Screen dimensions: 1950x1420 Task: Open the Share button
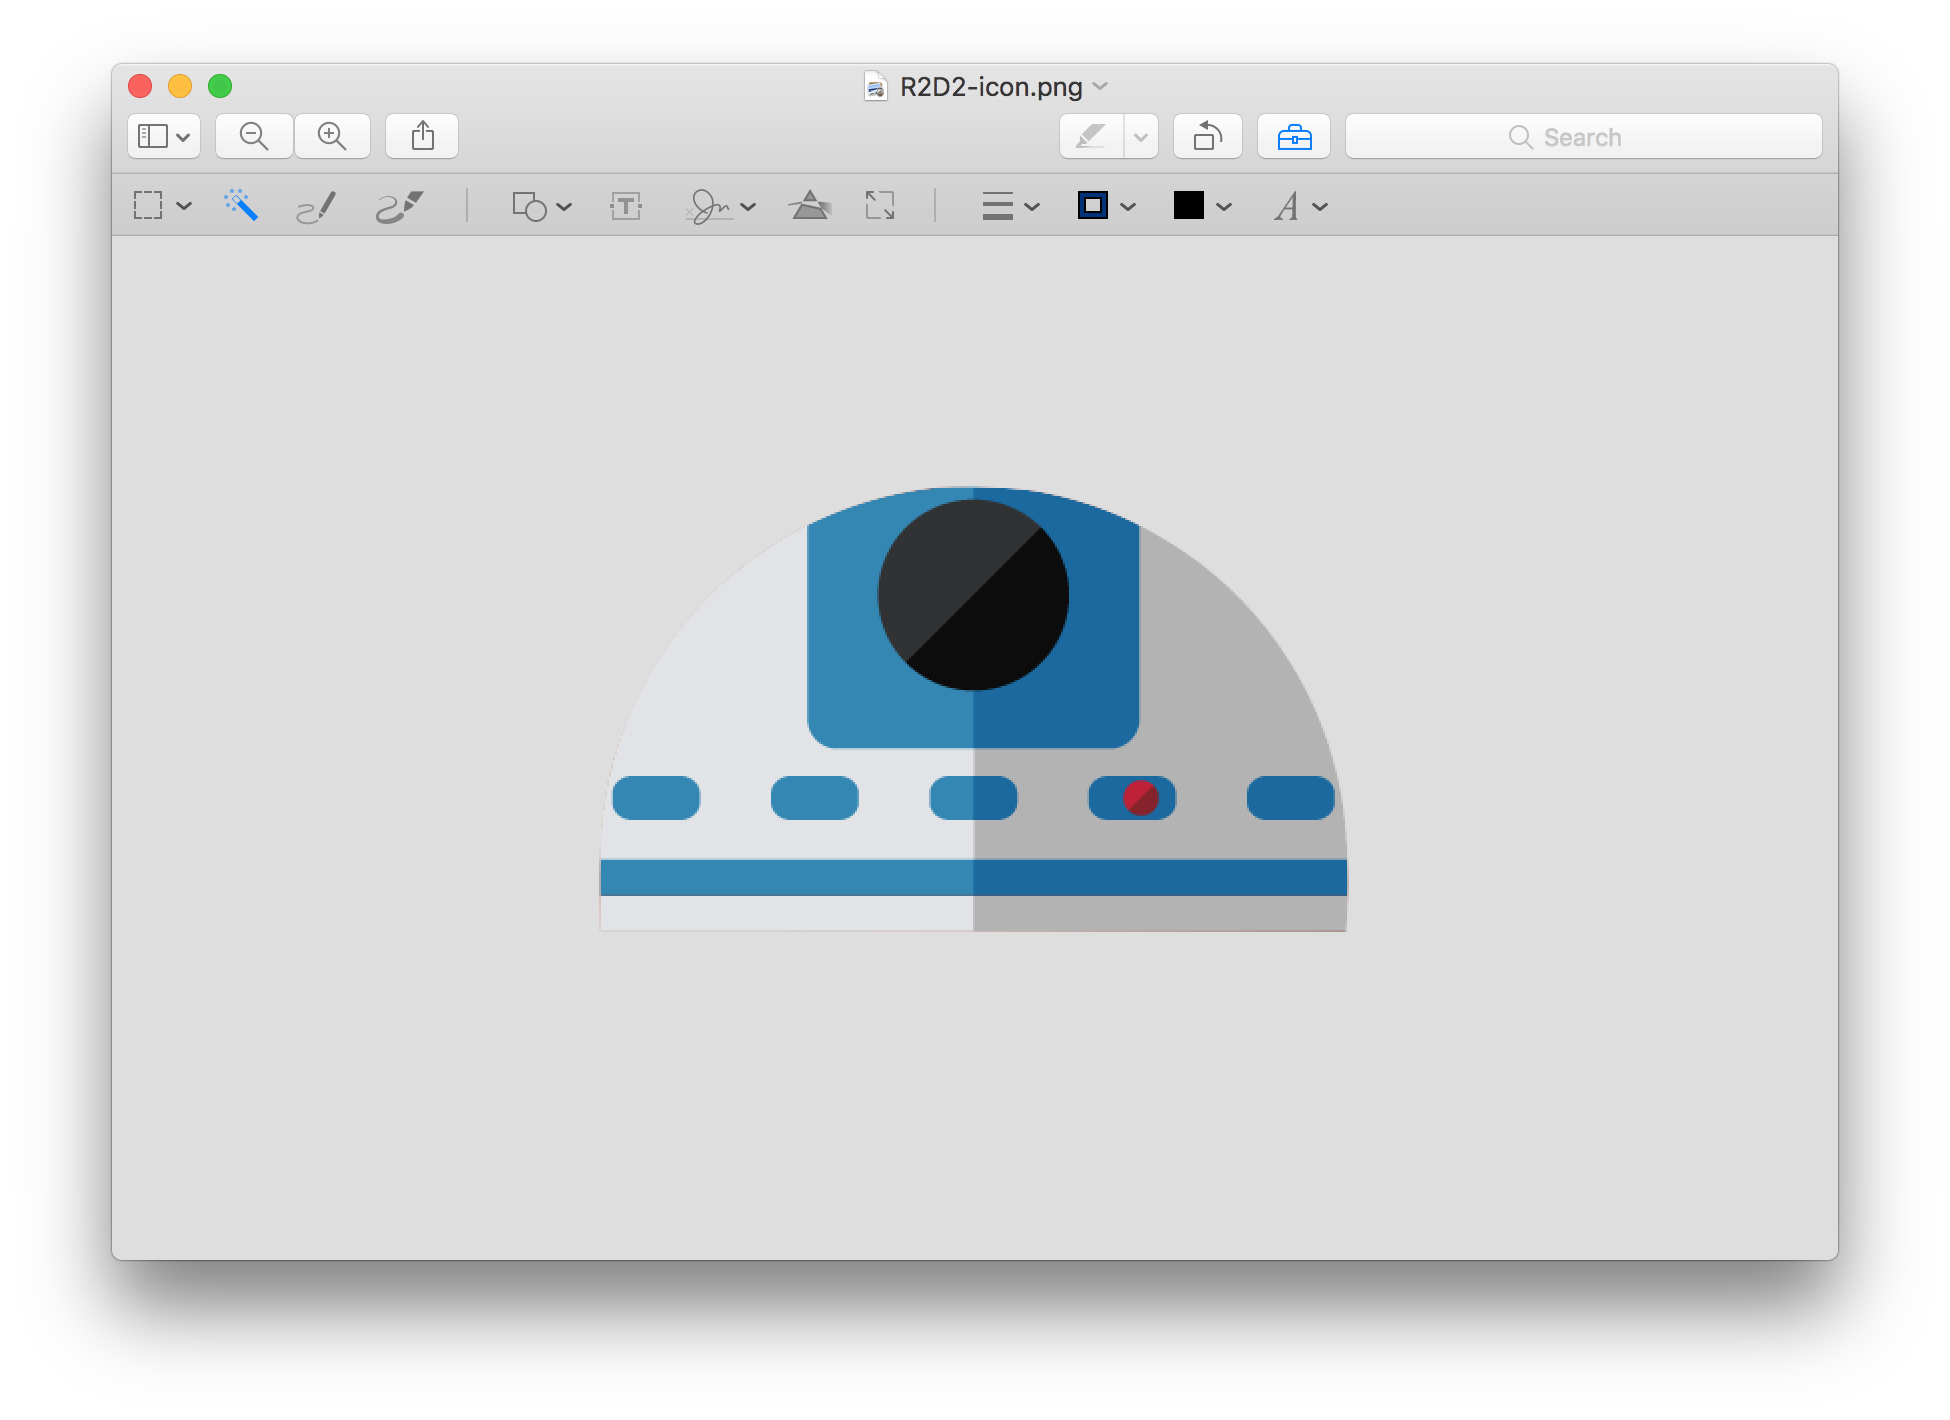point(422,136)
